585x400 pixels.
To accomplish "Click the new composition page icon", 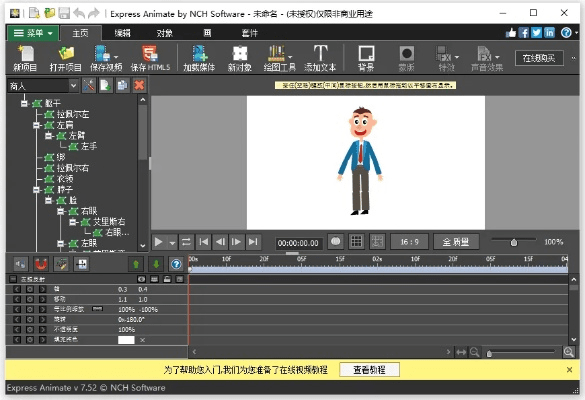I will coord(106,85).
